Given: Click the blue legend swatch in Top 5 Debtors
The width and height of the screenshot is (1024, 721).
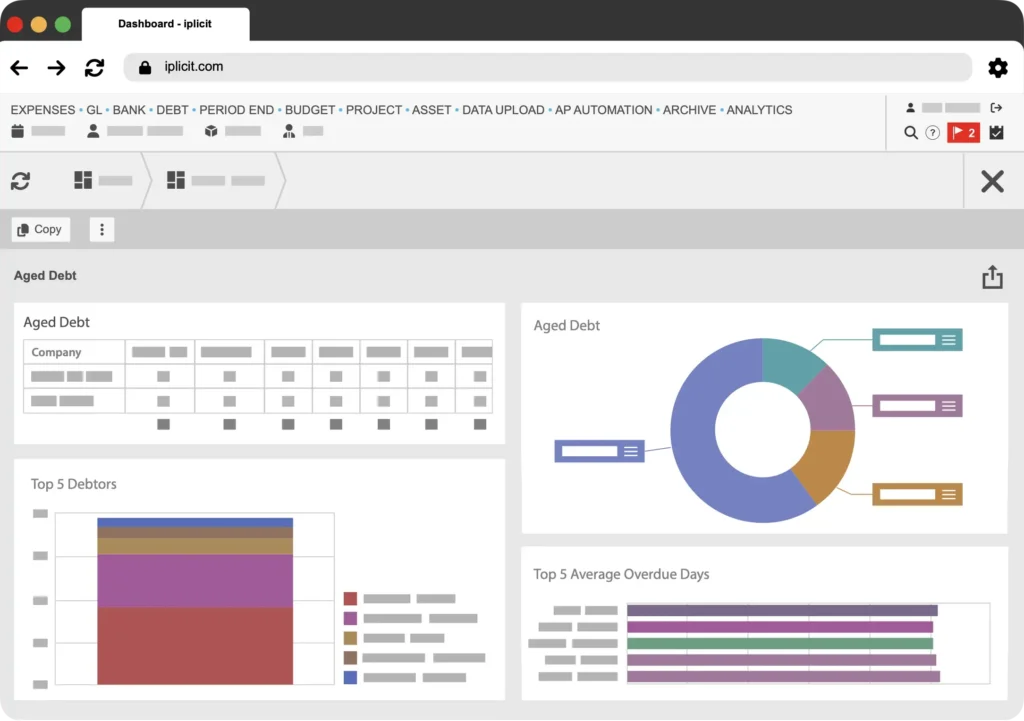Looking at the screenshot, I should pyautogui.click(x=350, y=677).
